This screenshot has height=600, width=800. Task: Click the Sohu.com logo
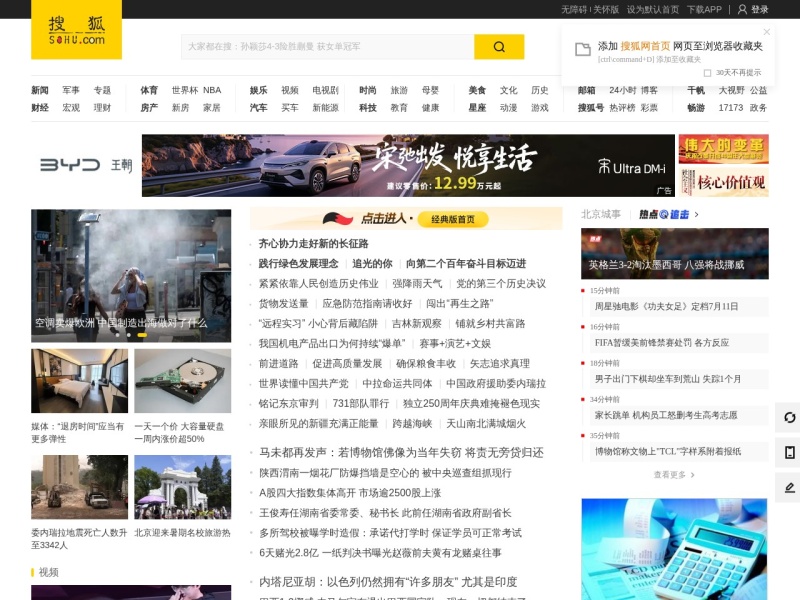pos(77,30)
